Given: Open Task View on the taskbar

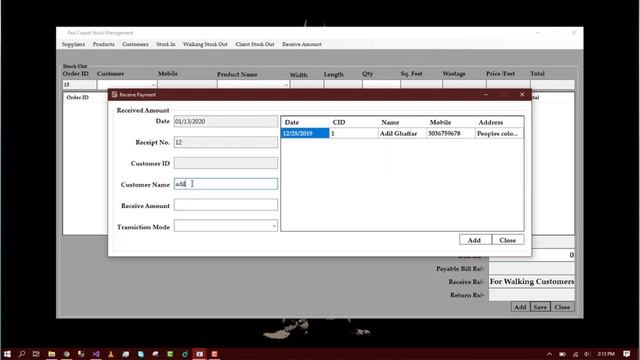Looking at the screenshot, I should point(36,354).
